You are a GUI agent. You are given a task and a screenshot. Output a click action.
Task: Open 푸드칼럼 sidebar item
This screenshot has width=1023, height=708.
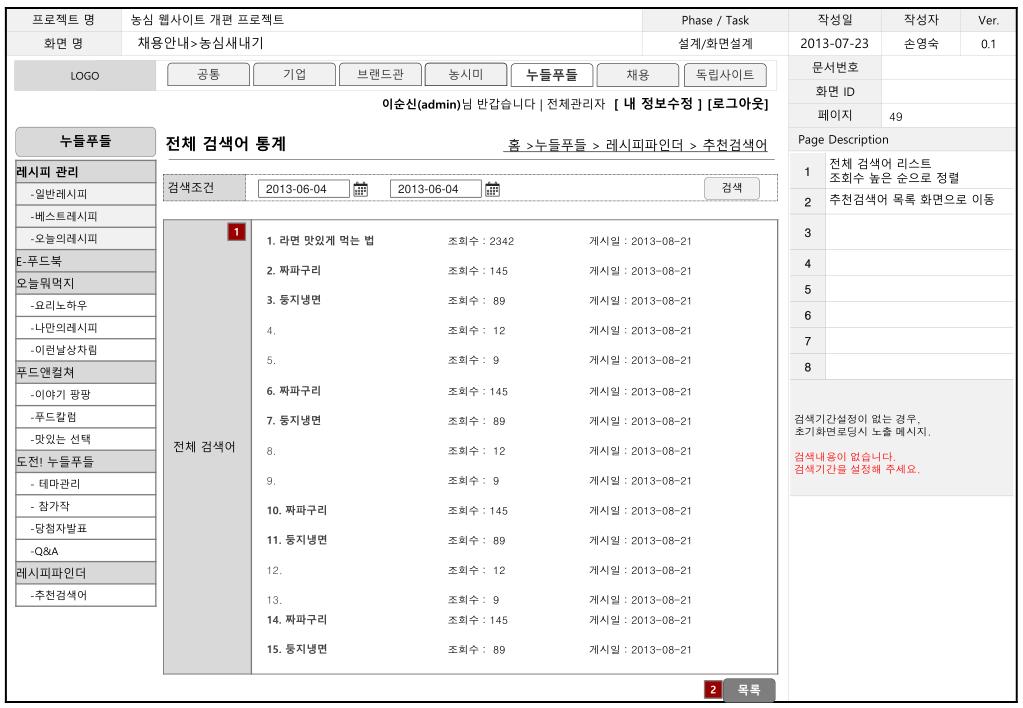(x=85, y=417)
